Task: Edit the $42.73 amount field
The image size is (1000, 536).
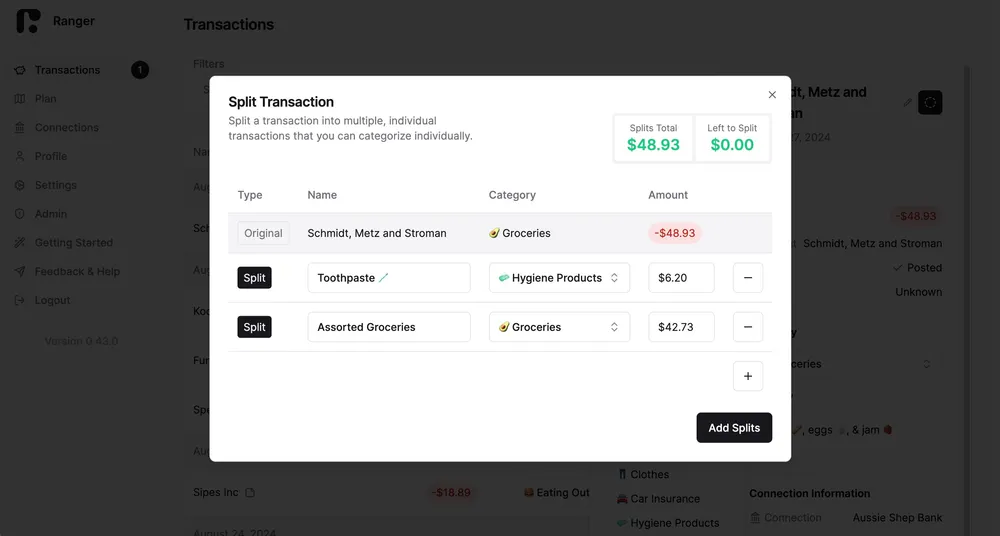Action: [x=681, y=327]
